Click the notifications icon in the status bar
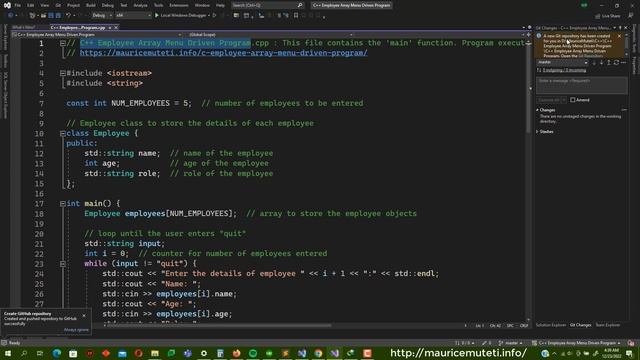 631,343
